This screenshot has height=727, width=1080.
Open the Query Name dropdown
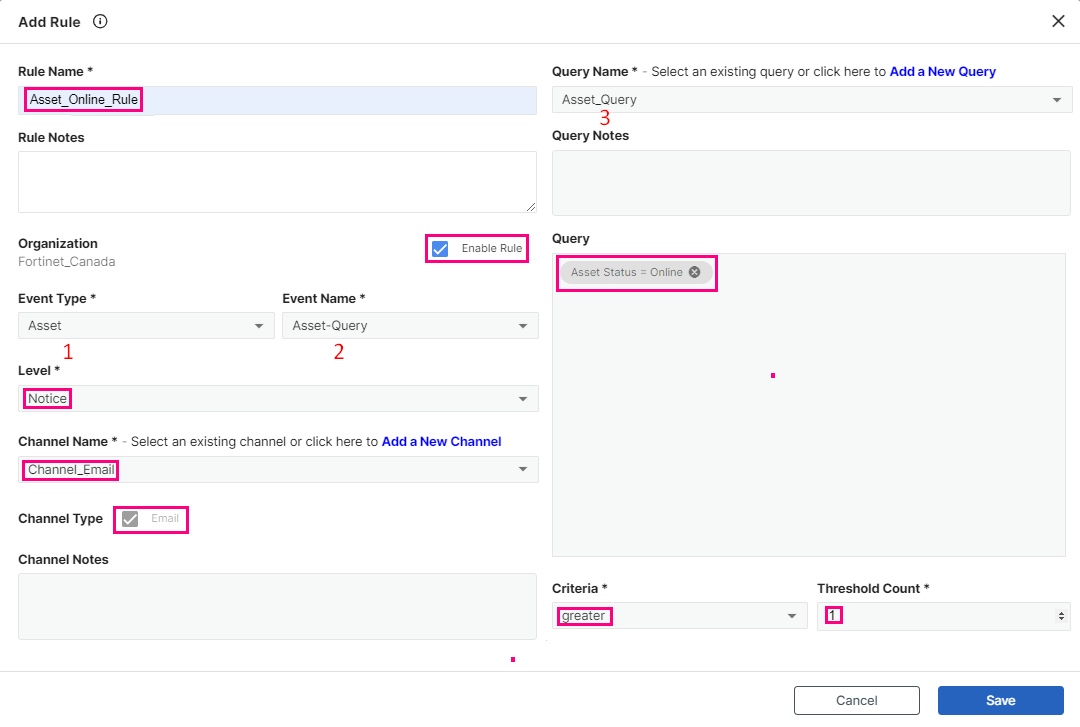(x=812, y=100)
